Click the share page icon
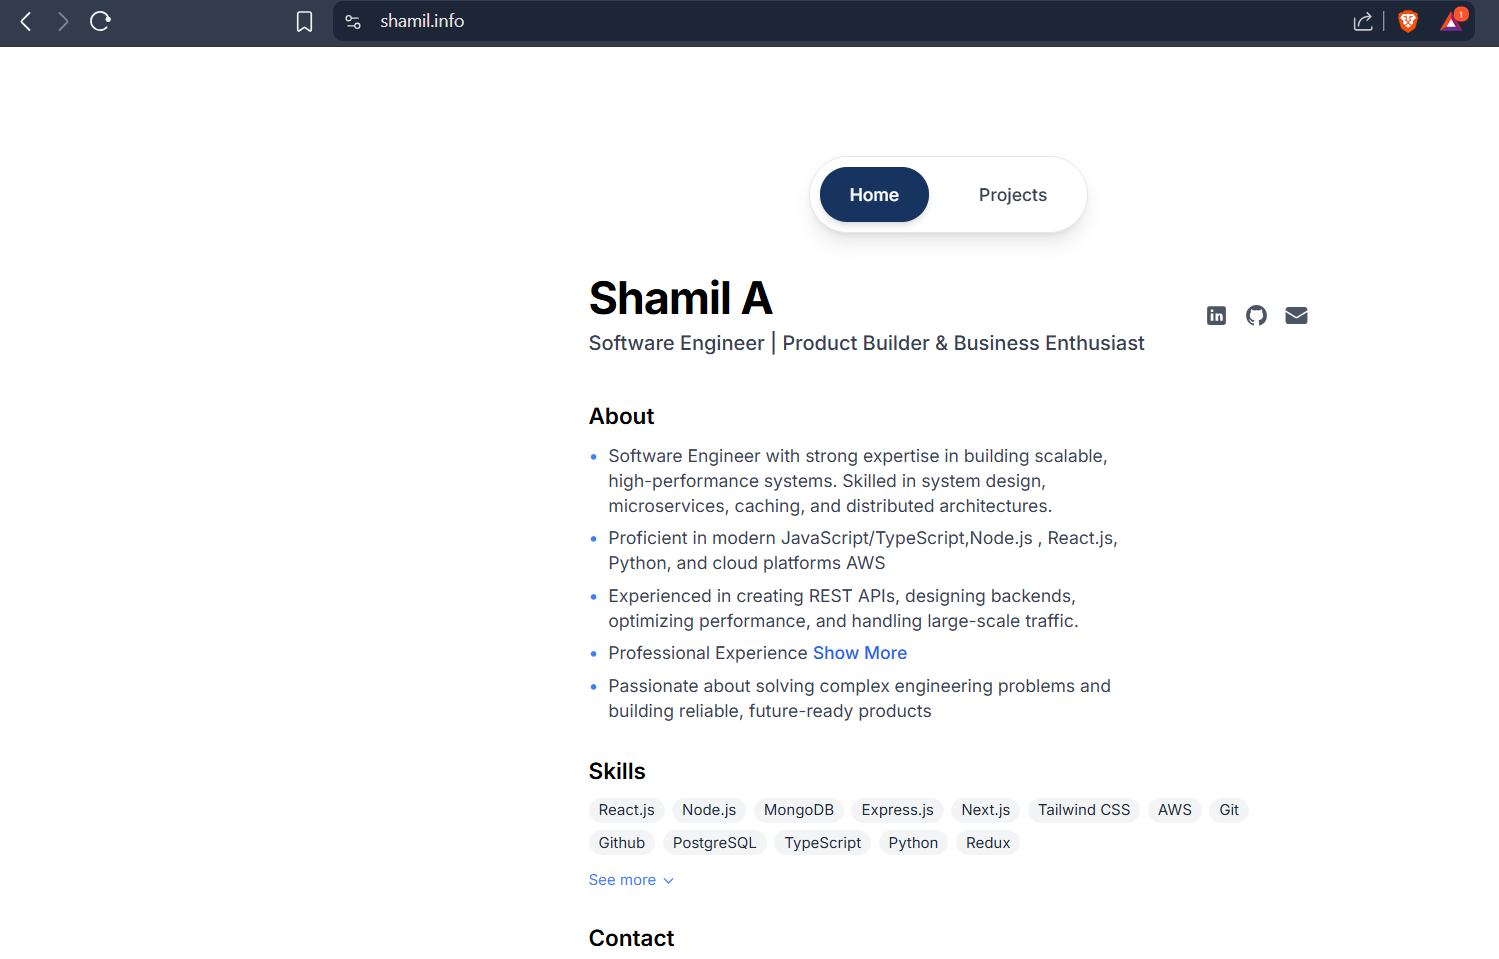 pos(1363,21)
